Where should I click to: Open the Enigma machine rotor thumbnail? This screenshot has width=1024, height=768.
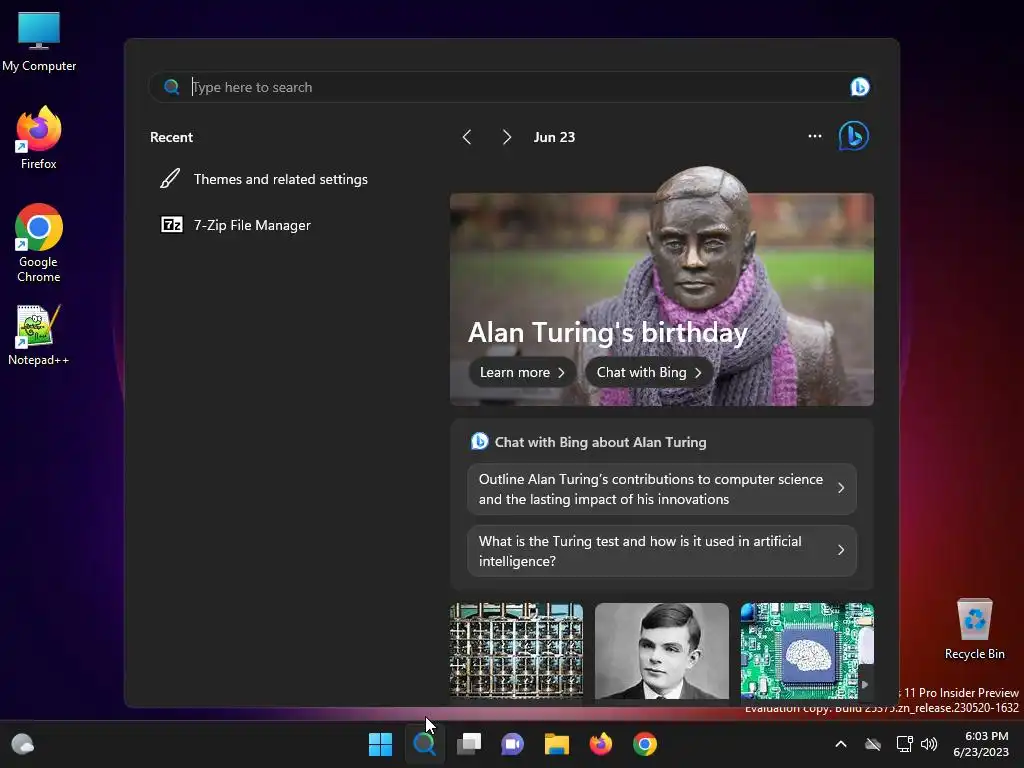point(516,650)
